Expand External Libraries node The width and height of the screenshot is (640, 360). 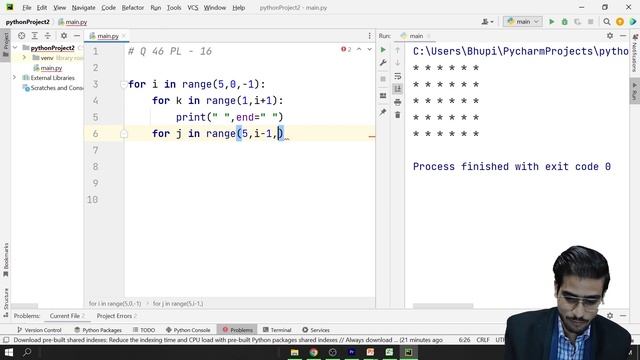[15, 78]
